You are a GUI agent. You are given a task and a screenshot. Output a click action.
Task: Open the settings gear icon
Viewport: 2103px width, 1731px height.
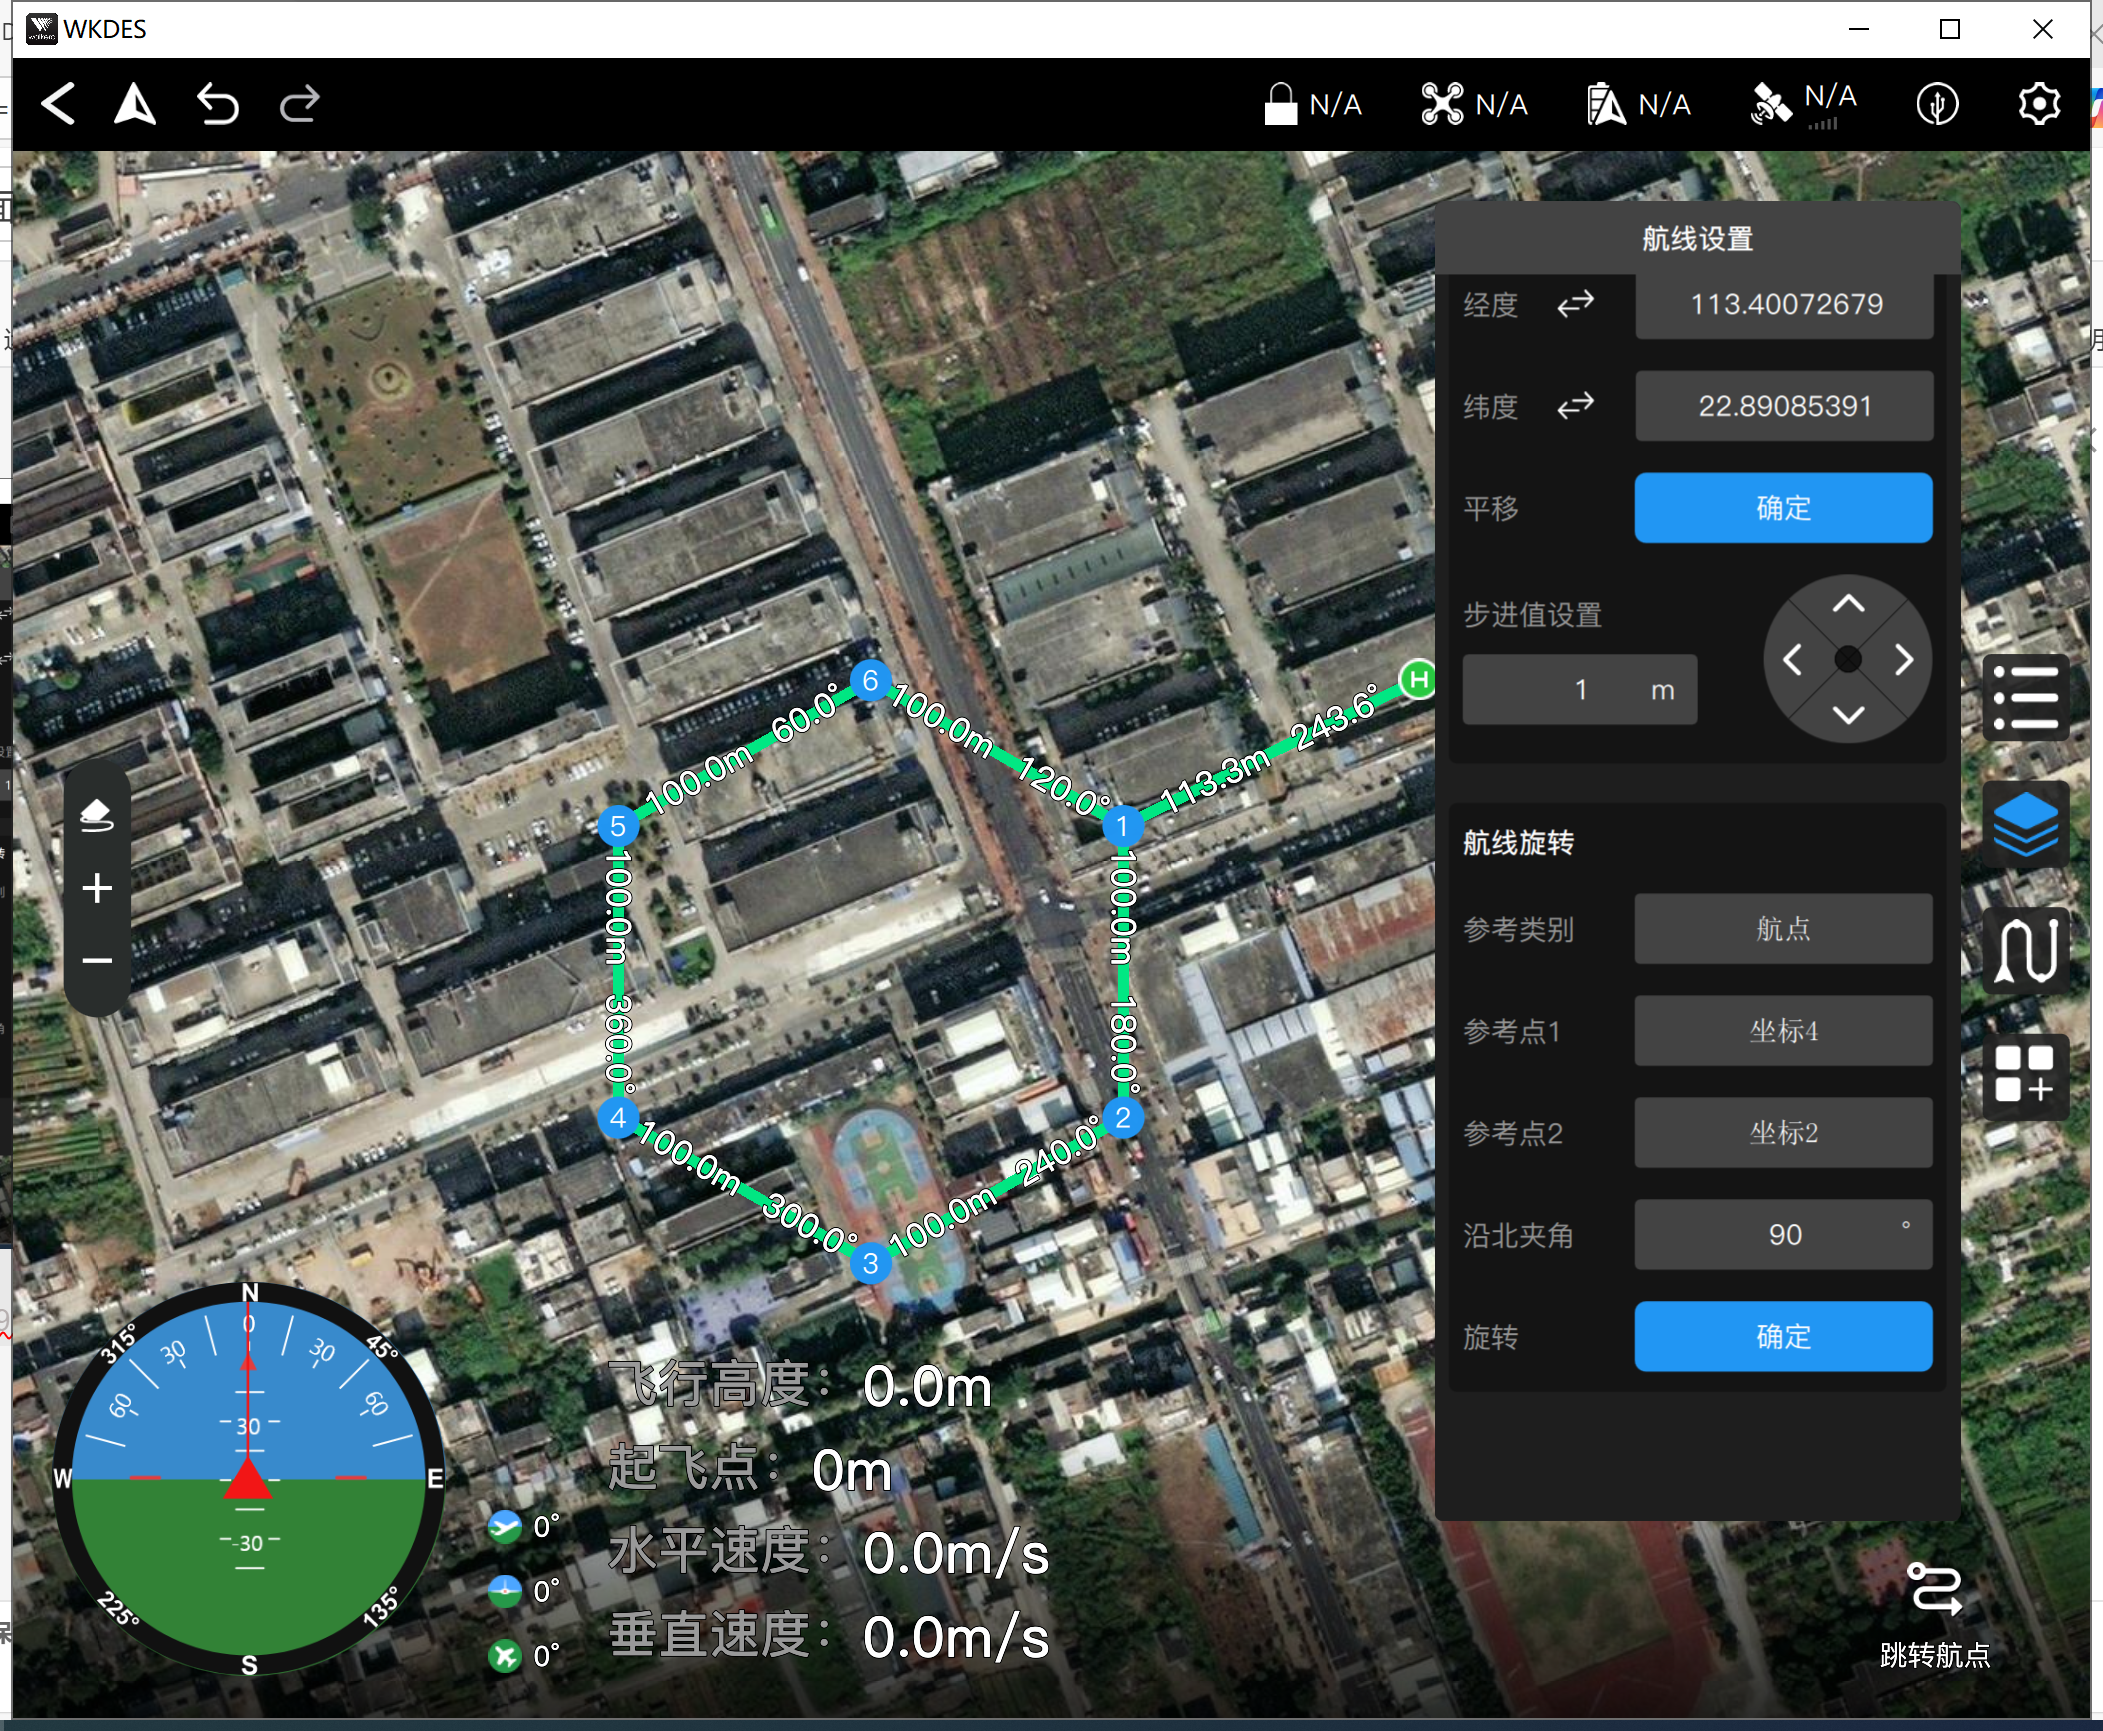coord(2038,104)
